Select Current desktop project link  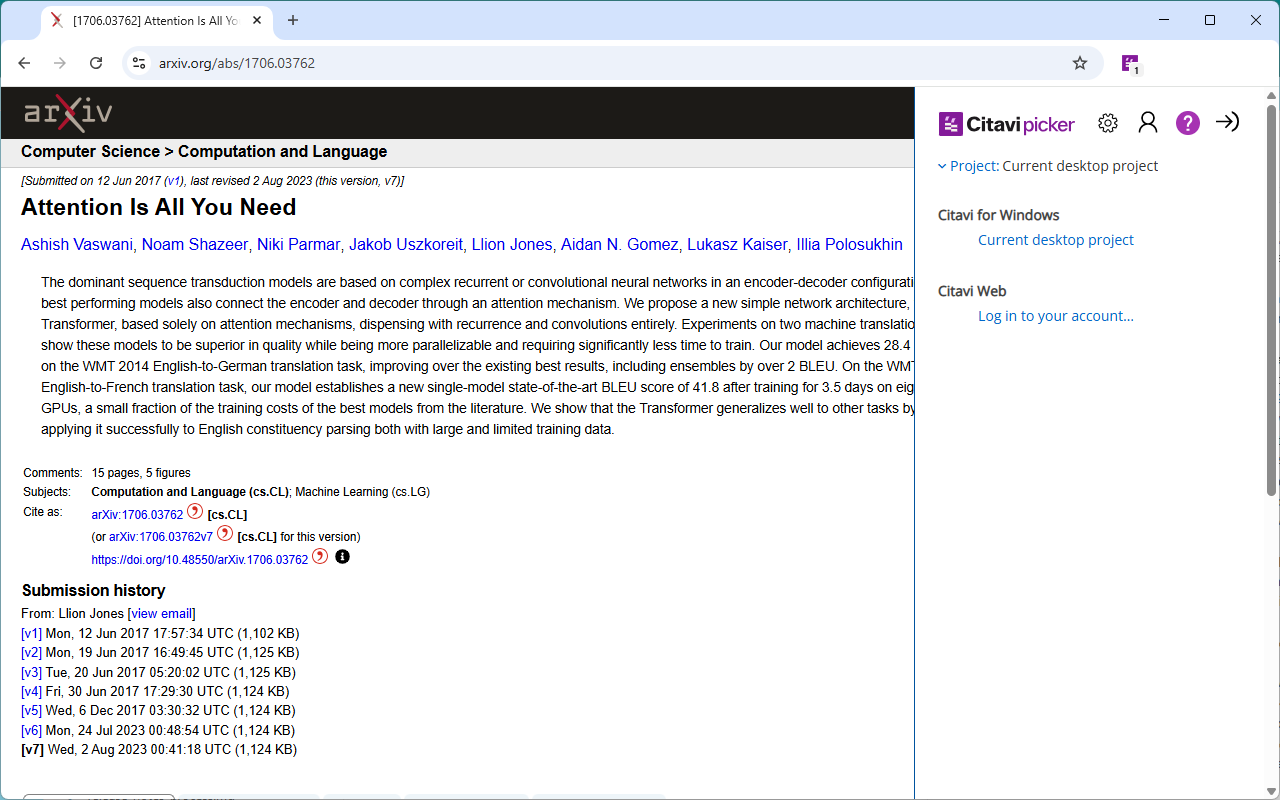pos(1056,240)
